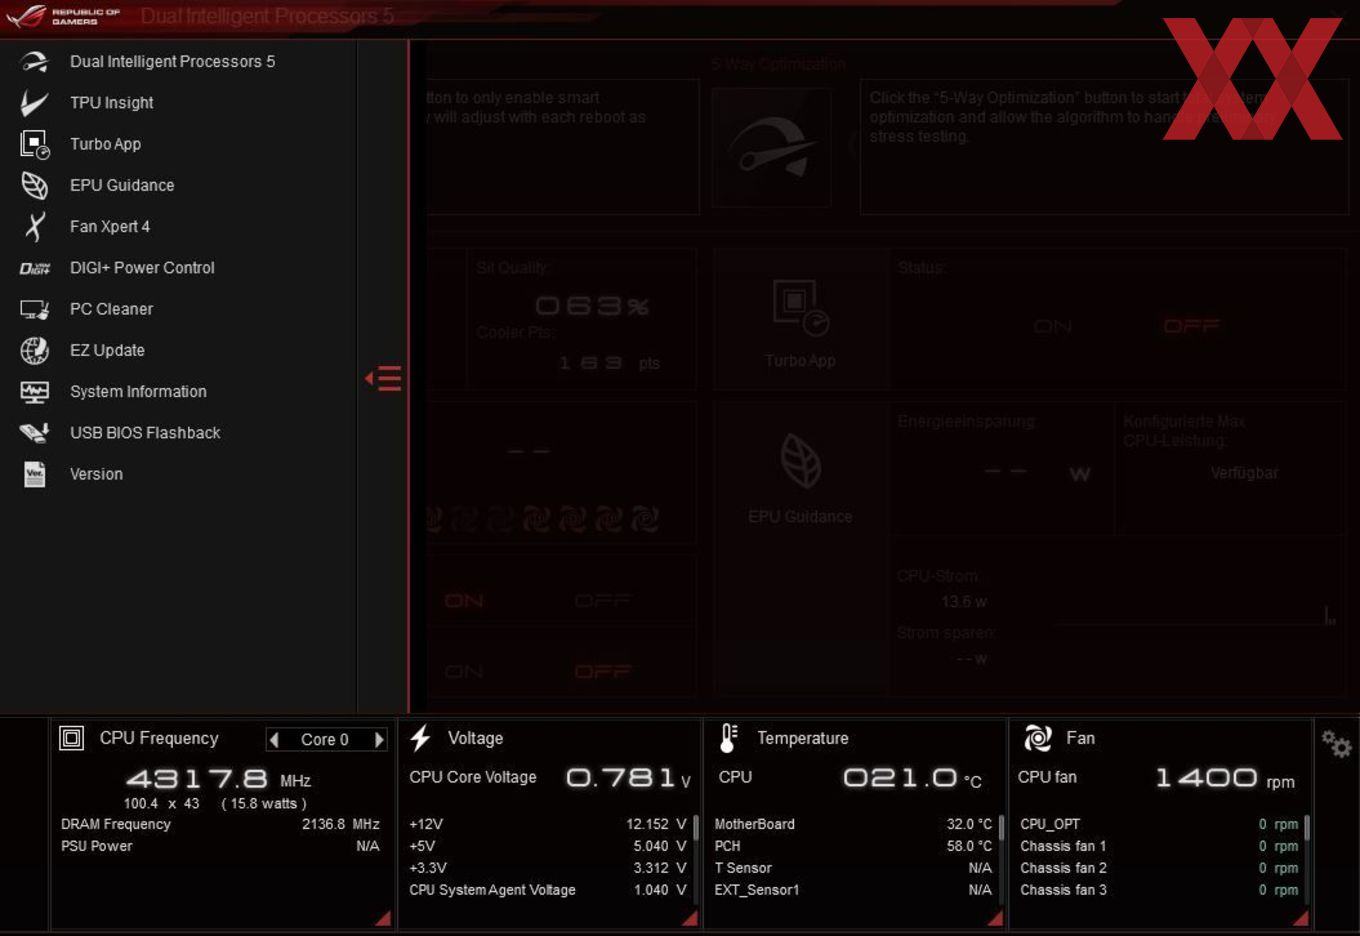
Task: Switch to previous CPU core with left arrow
Action: click(x=274, y=740)
